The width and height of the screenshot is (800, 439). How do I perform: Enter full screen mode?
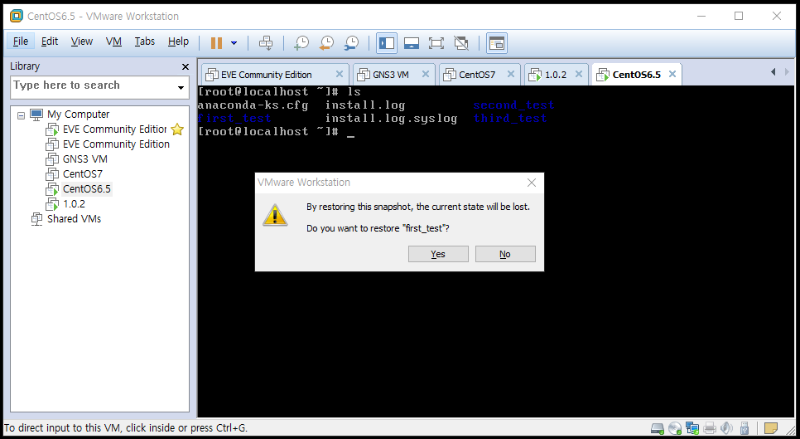(x=436, y=43)
